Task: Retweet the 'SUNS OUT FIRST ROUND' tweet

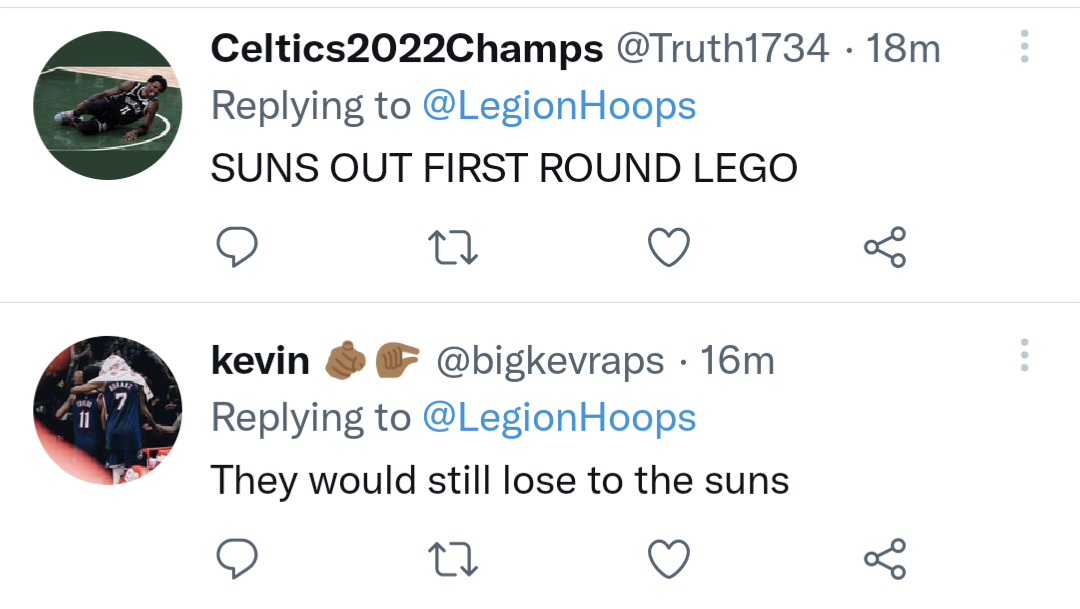Action: (454, 247)
